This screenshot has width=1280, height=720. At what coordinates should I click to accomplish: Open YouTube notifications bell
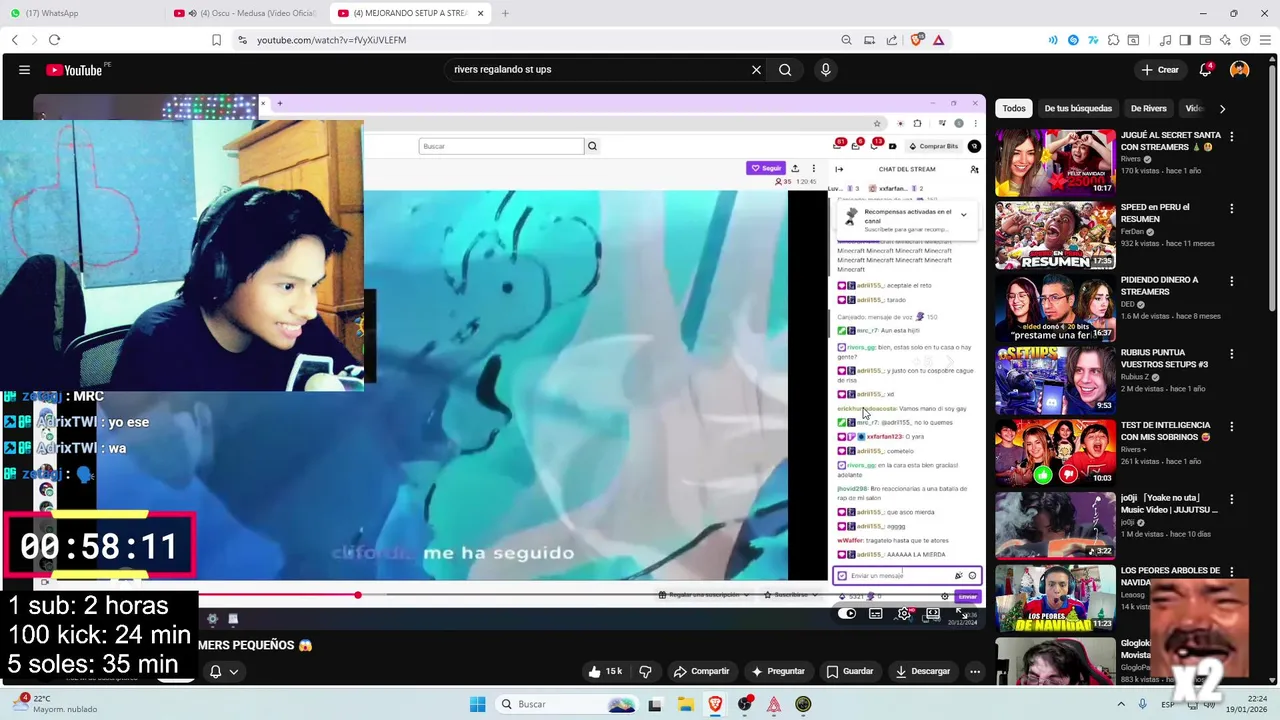click(1206, 70)
